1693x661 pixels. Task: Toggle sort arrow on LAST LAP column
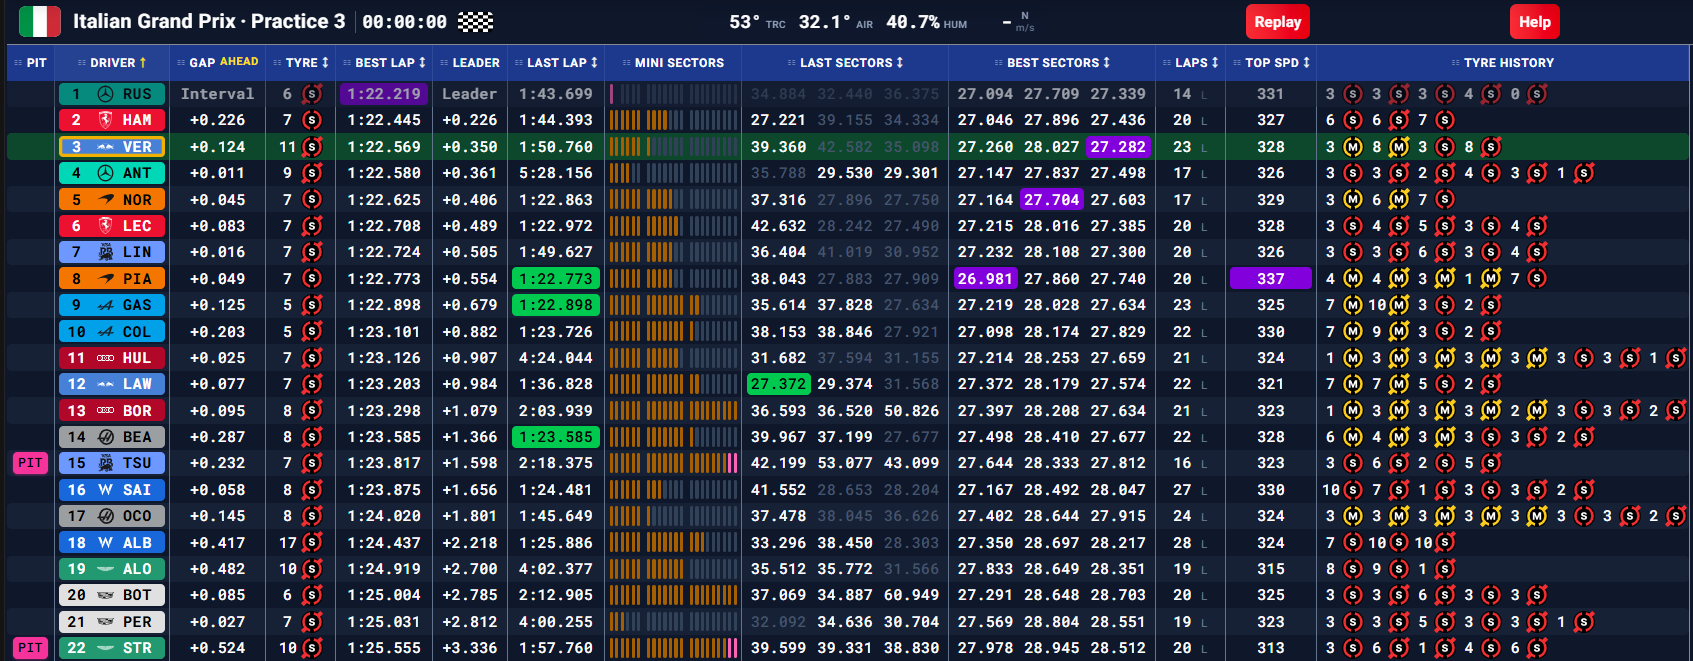click(x=594, y=63)
